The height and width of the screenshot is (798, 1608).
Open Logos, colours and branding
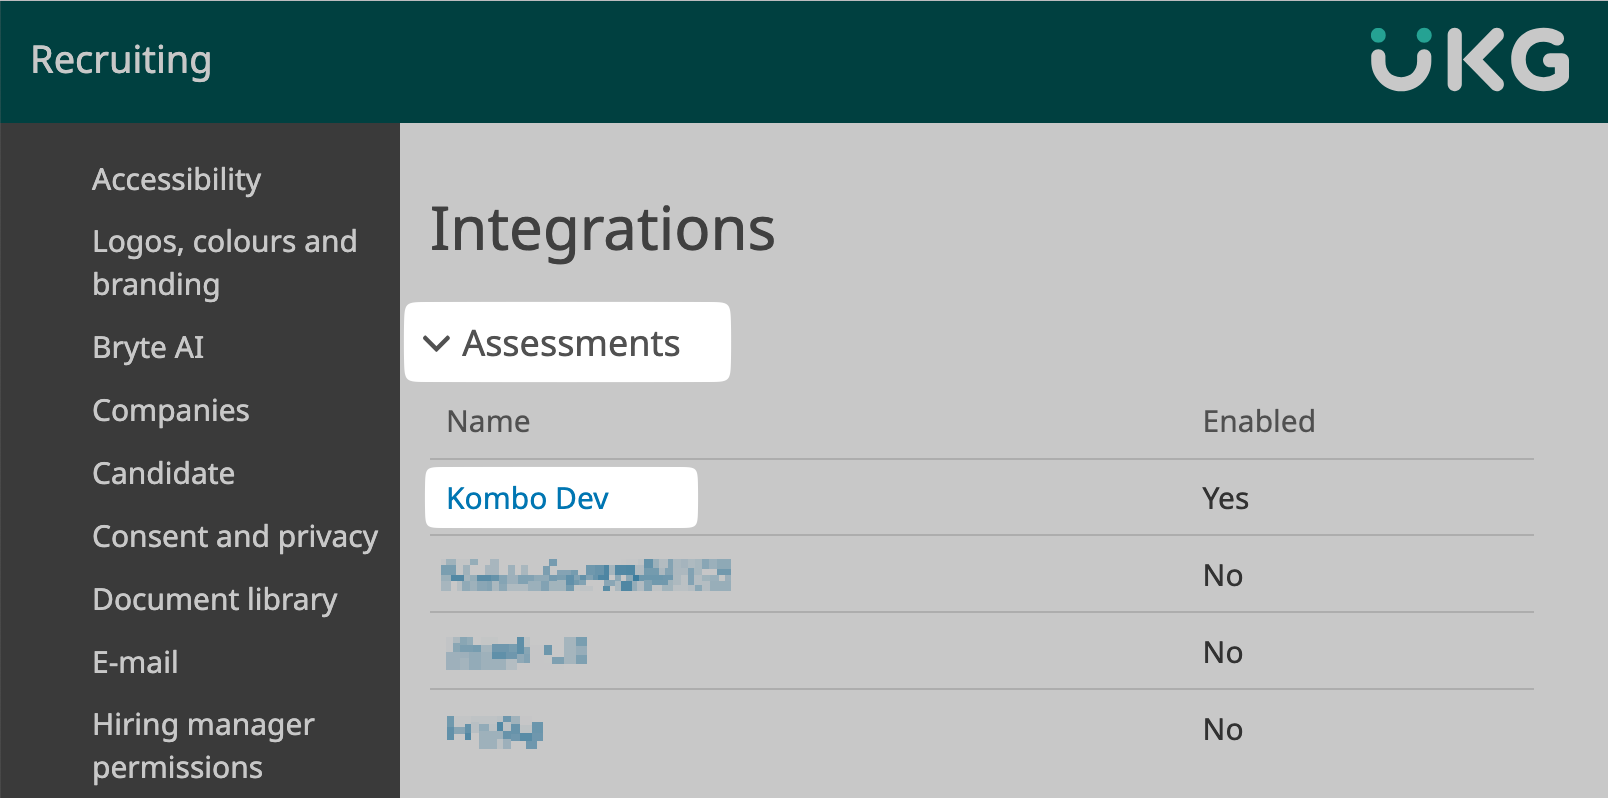pyautogui.click(x=224, y=262)
